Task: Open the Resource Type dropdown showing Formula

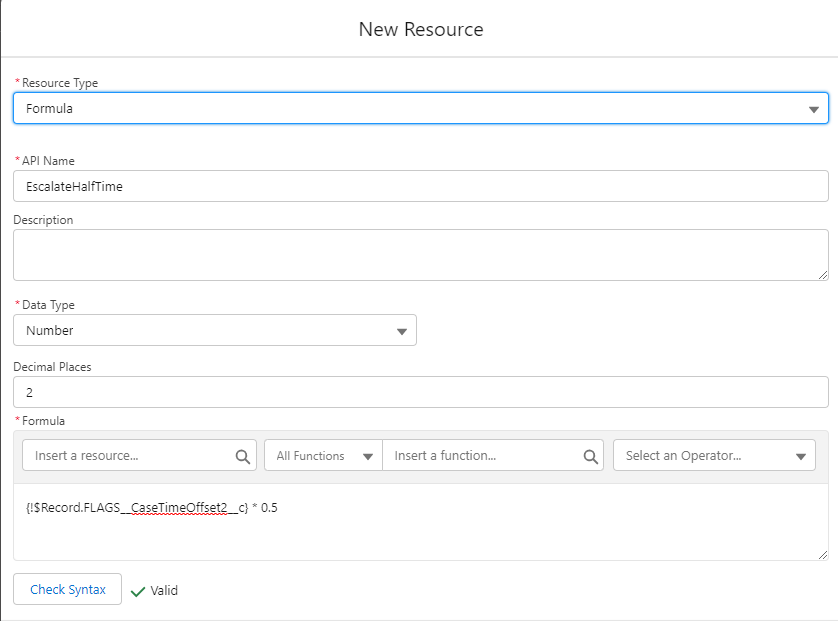Action: pos(421,108)
